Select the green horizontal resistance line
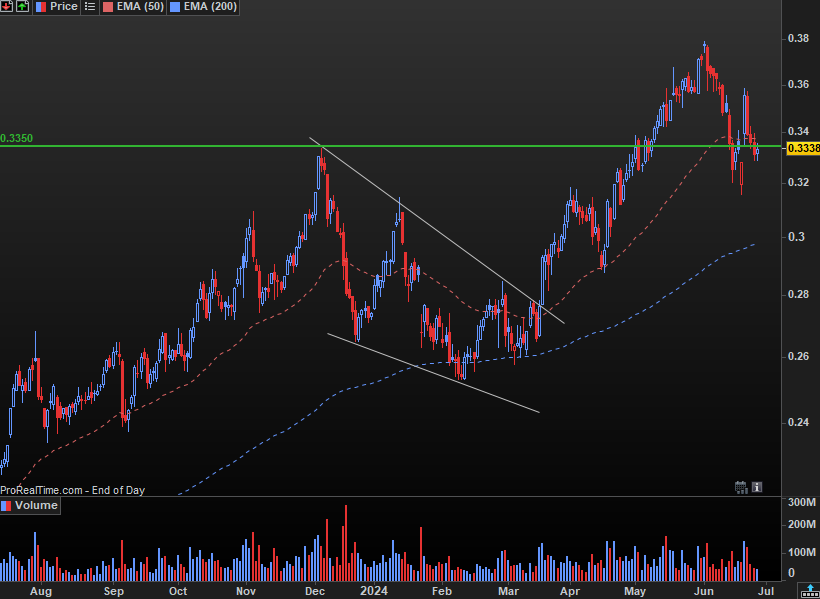Viewport: 820px width, 599px height. pyautogui.click(x=390, y=146)
